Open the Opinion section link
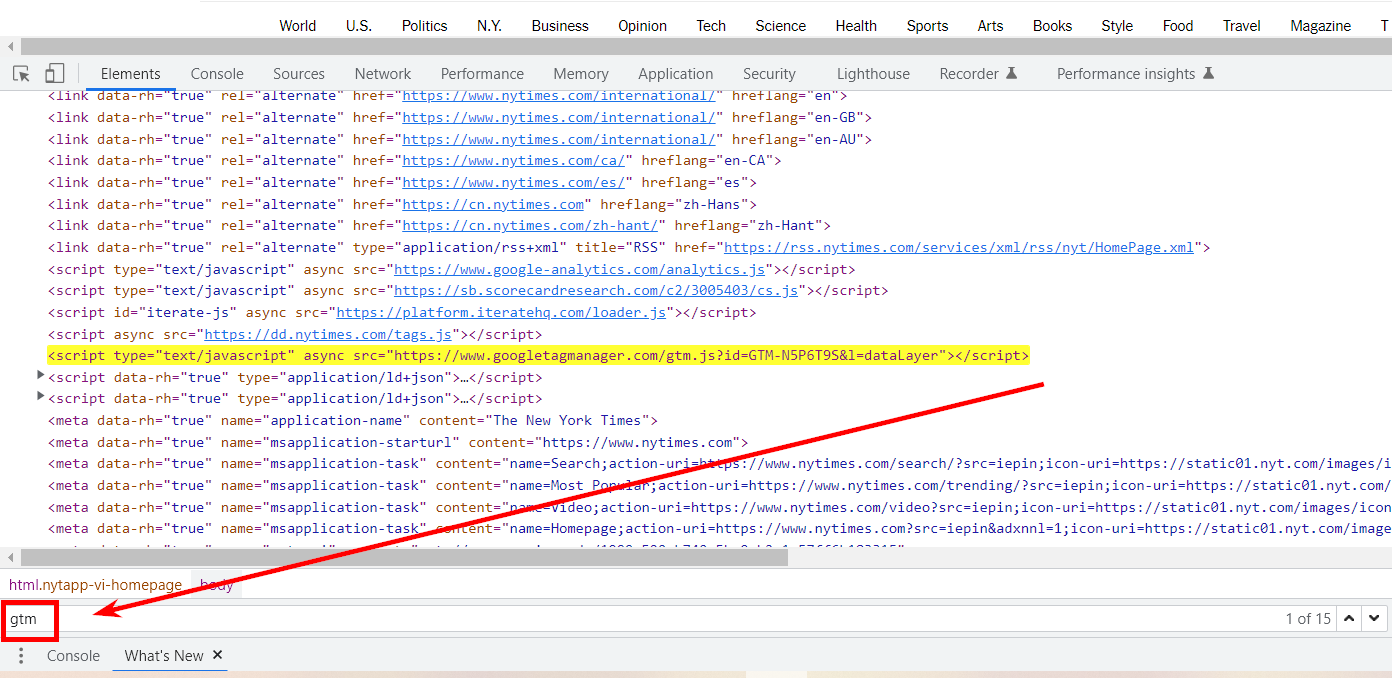1392x678 pixels. click(643, 26)
